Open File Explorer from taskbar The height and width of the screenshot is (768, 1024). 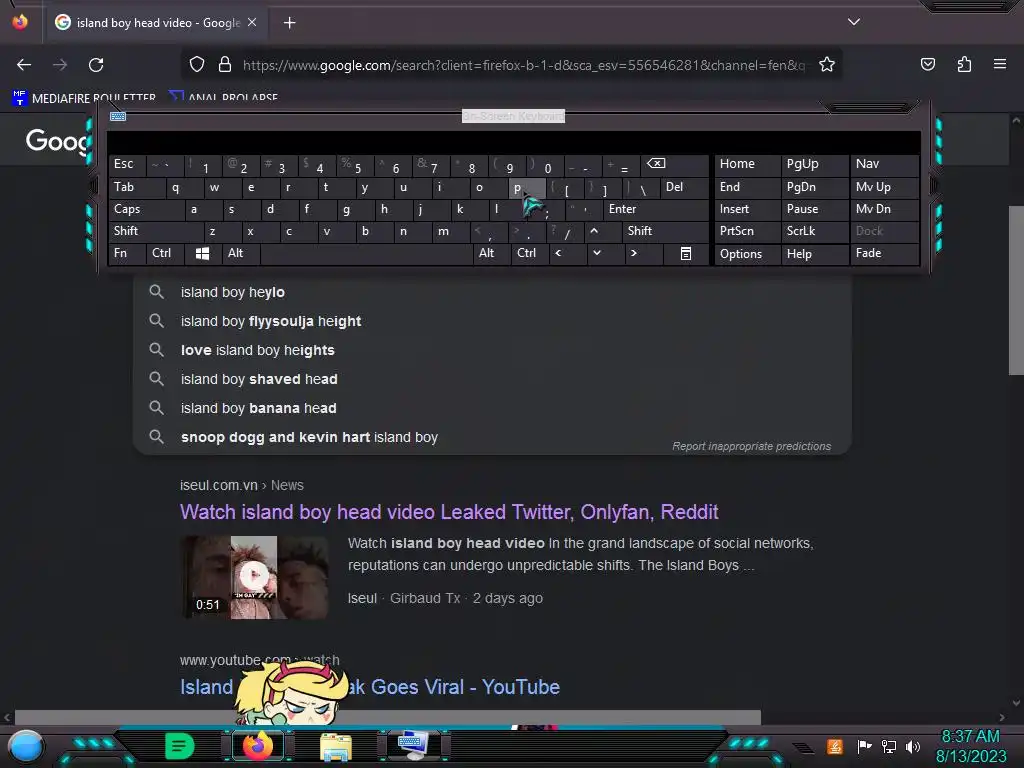336,746
